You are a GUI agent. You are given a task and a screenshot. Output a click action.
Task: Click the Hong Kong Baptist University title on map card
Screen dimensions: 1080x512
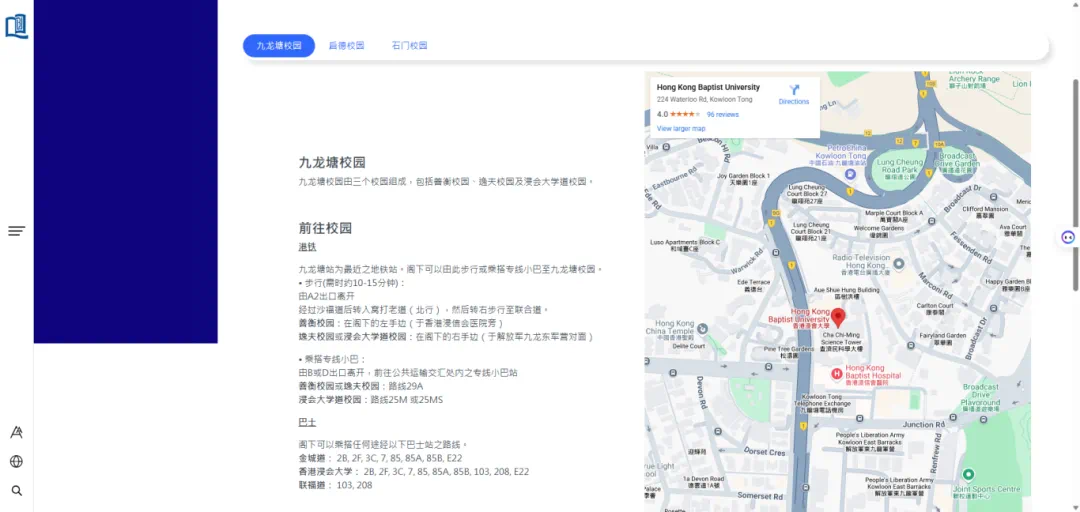[x=708, y=88]
